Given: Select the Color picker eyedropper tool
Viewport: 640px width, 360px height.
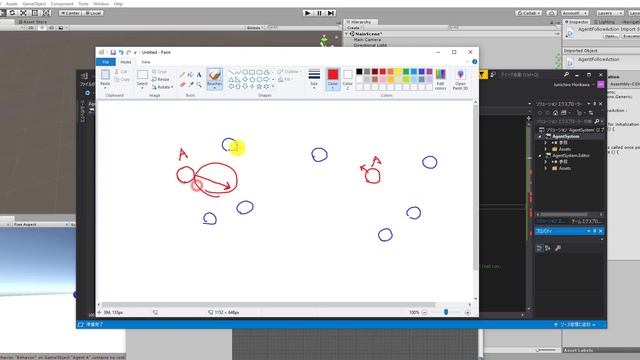Looking at the screenshot, I should [191, 84].
